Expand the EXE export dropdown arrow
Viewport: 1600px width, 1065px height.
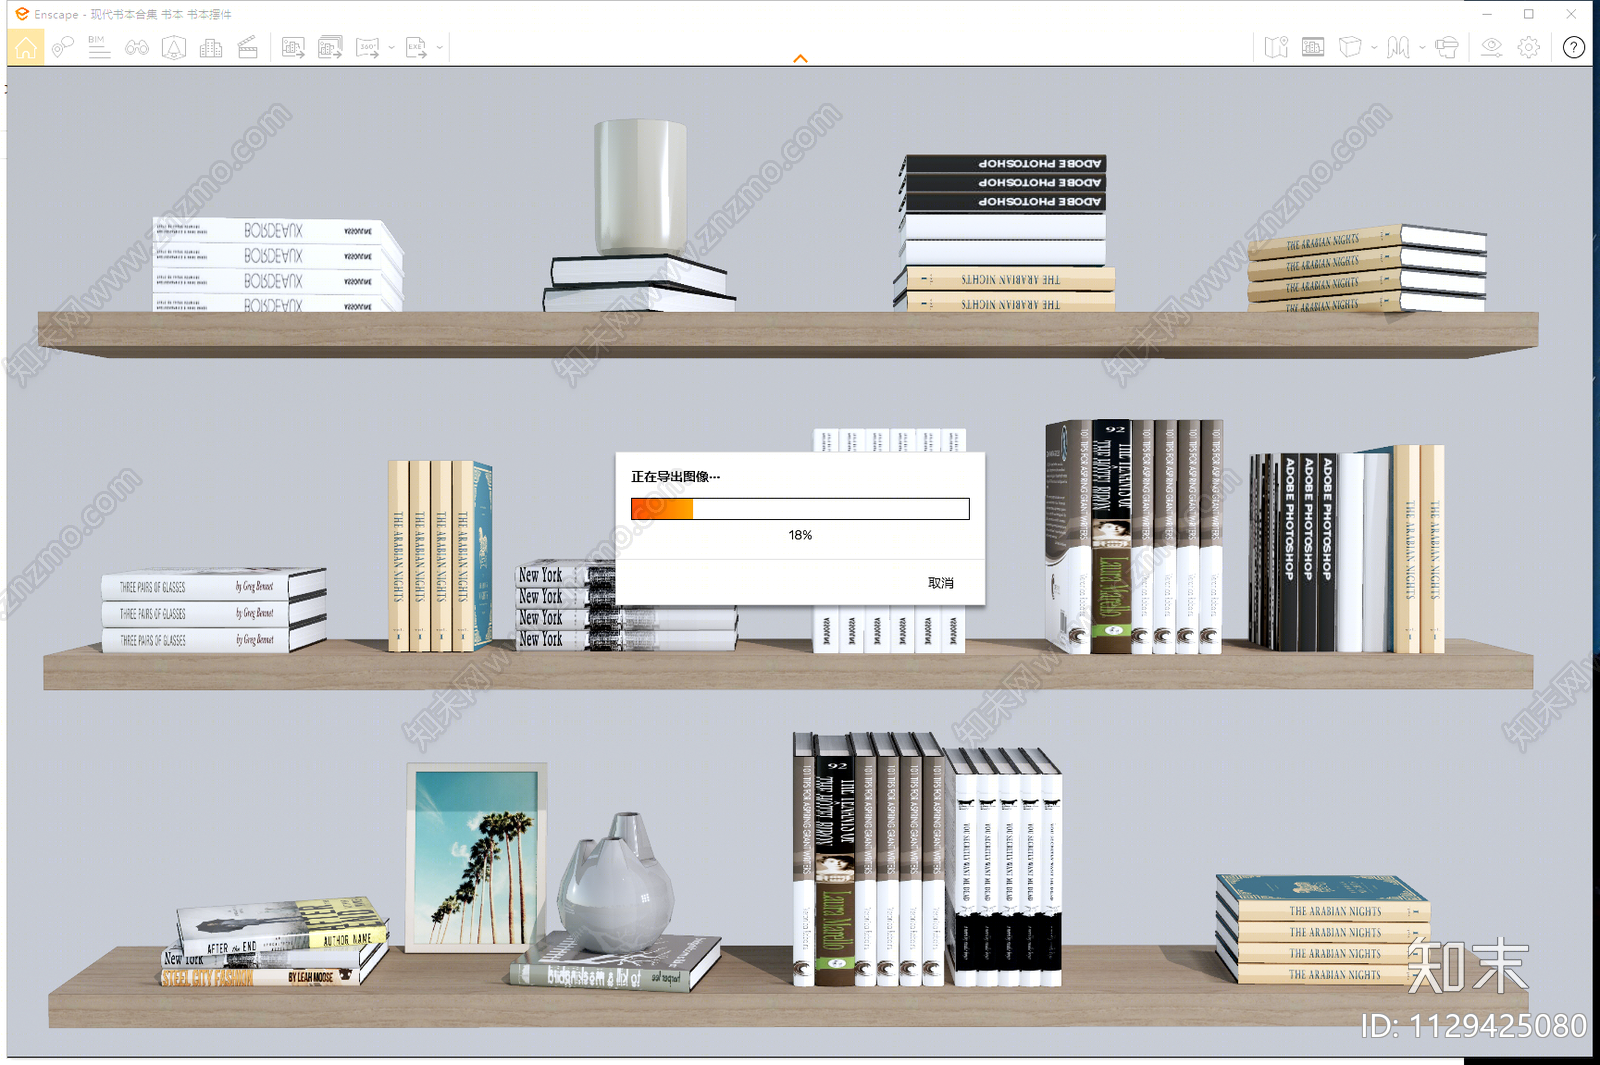coord(440,47)
